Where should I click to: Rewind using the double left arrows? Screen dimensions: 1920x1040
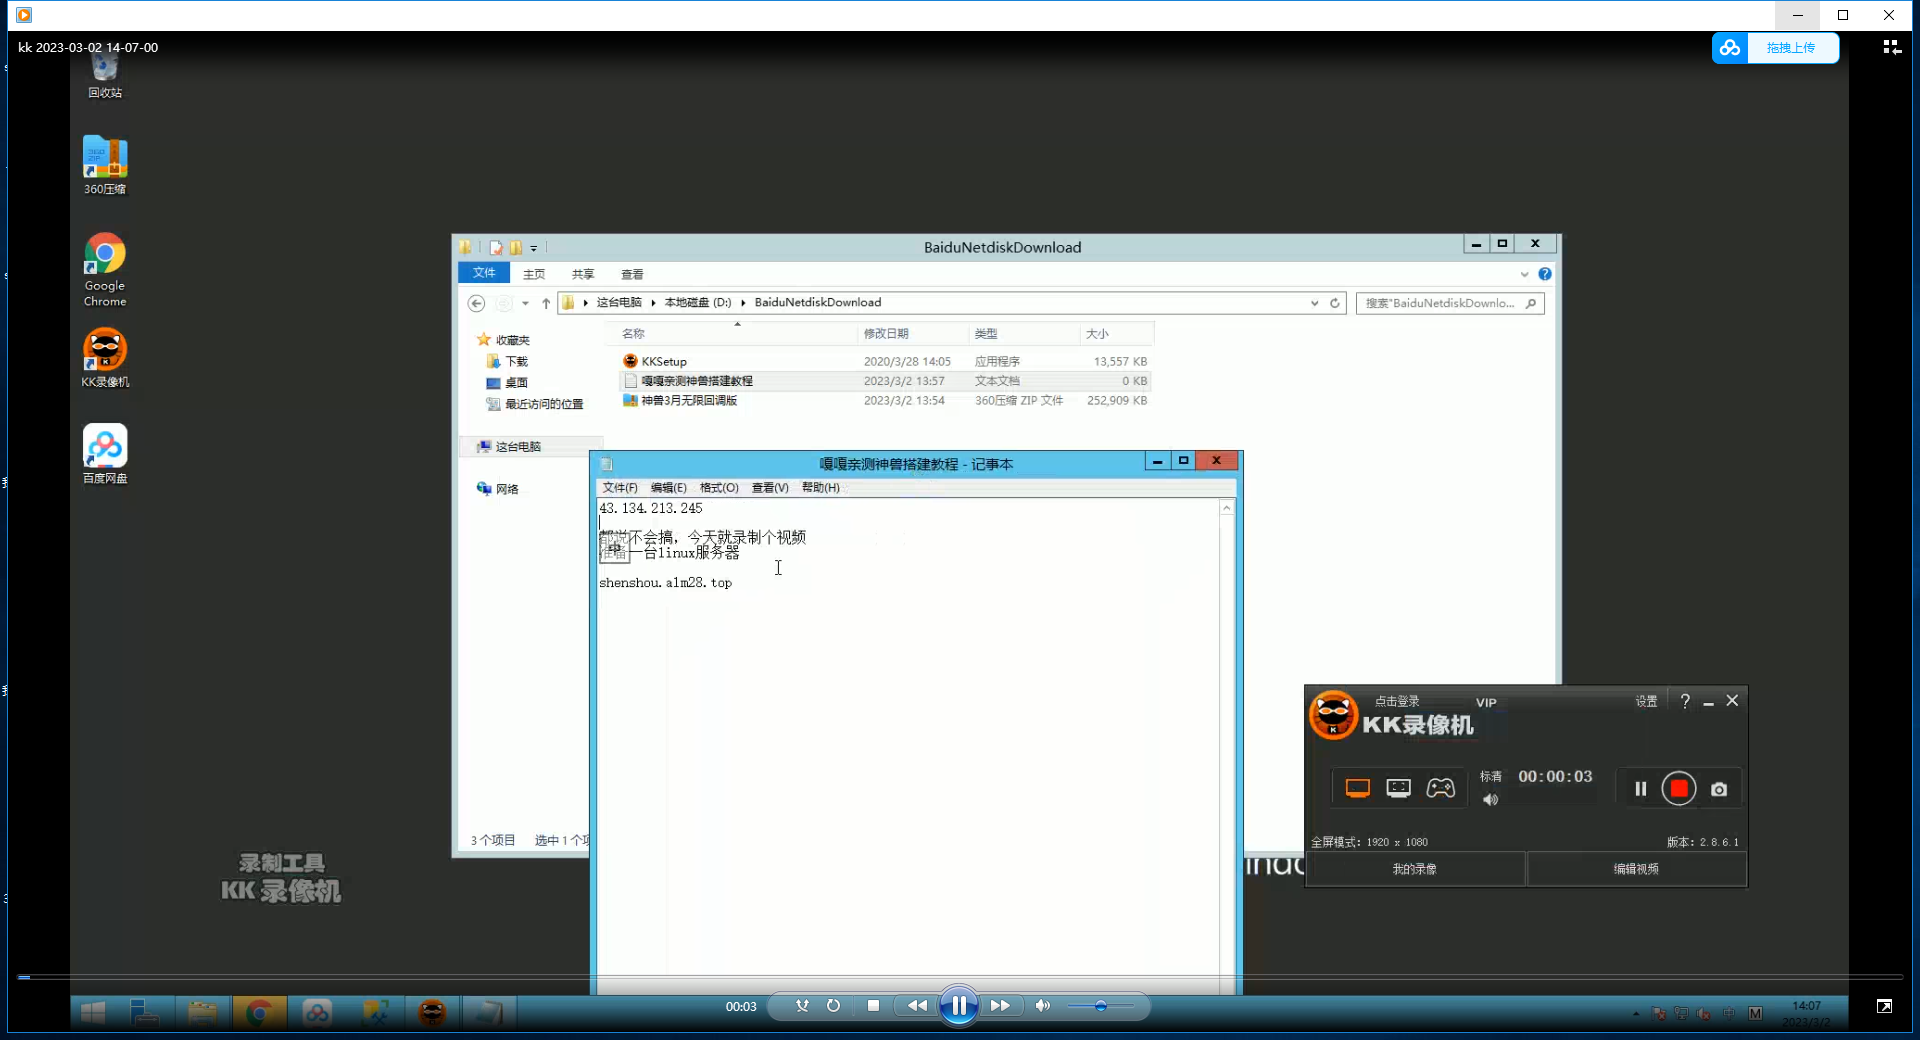pyautogui.click(x=917, y=1006)
